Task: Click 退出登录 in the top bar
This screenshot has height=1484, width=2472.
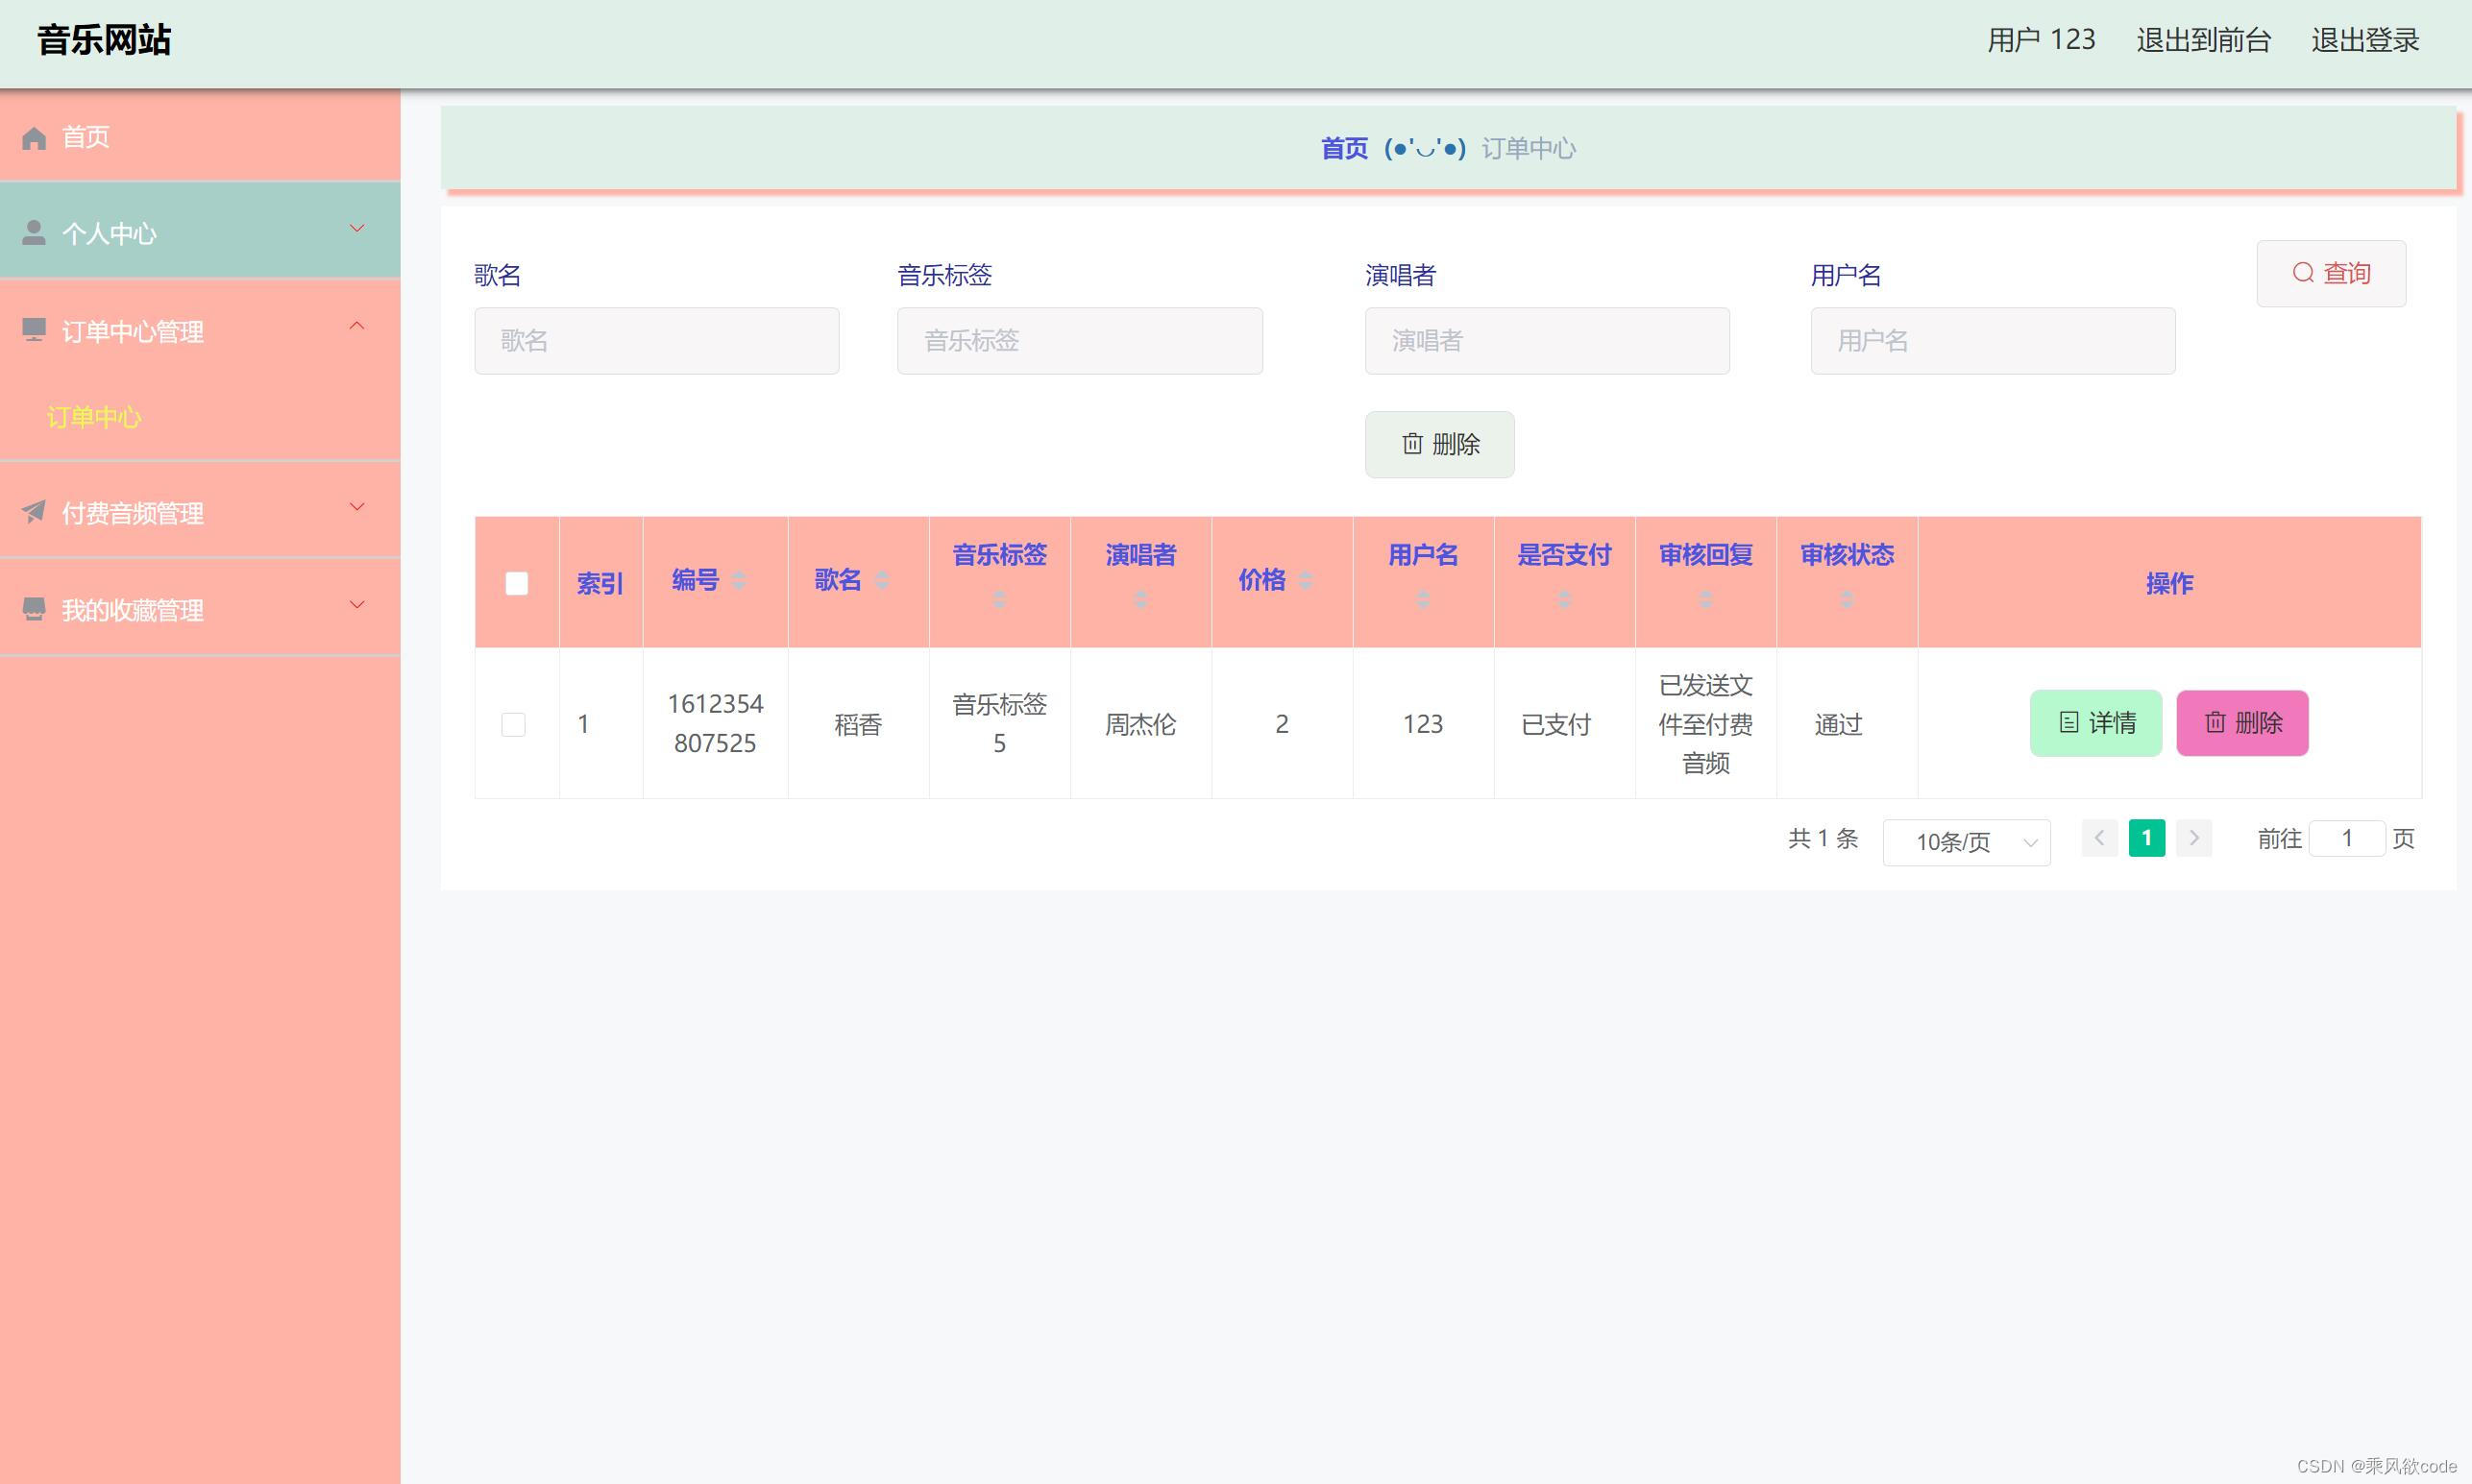Action: coord(2364,40)
